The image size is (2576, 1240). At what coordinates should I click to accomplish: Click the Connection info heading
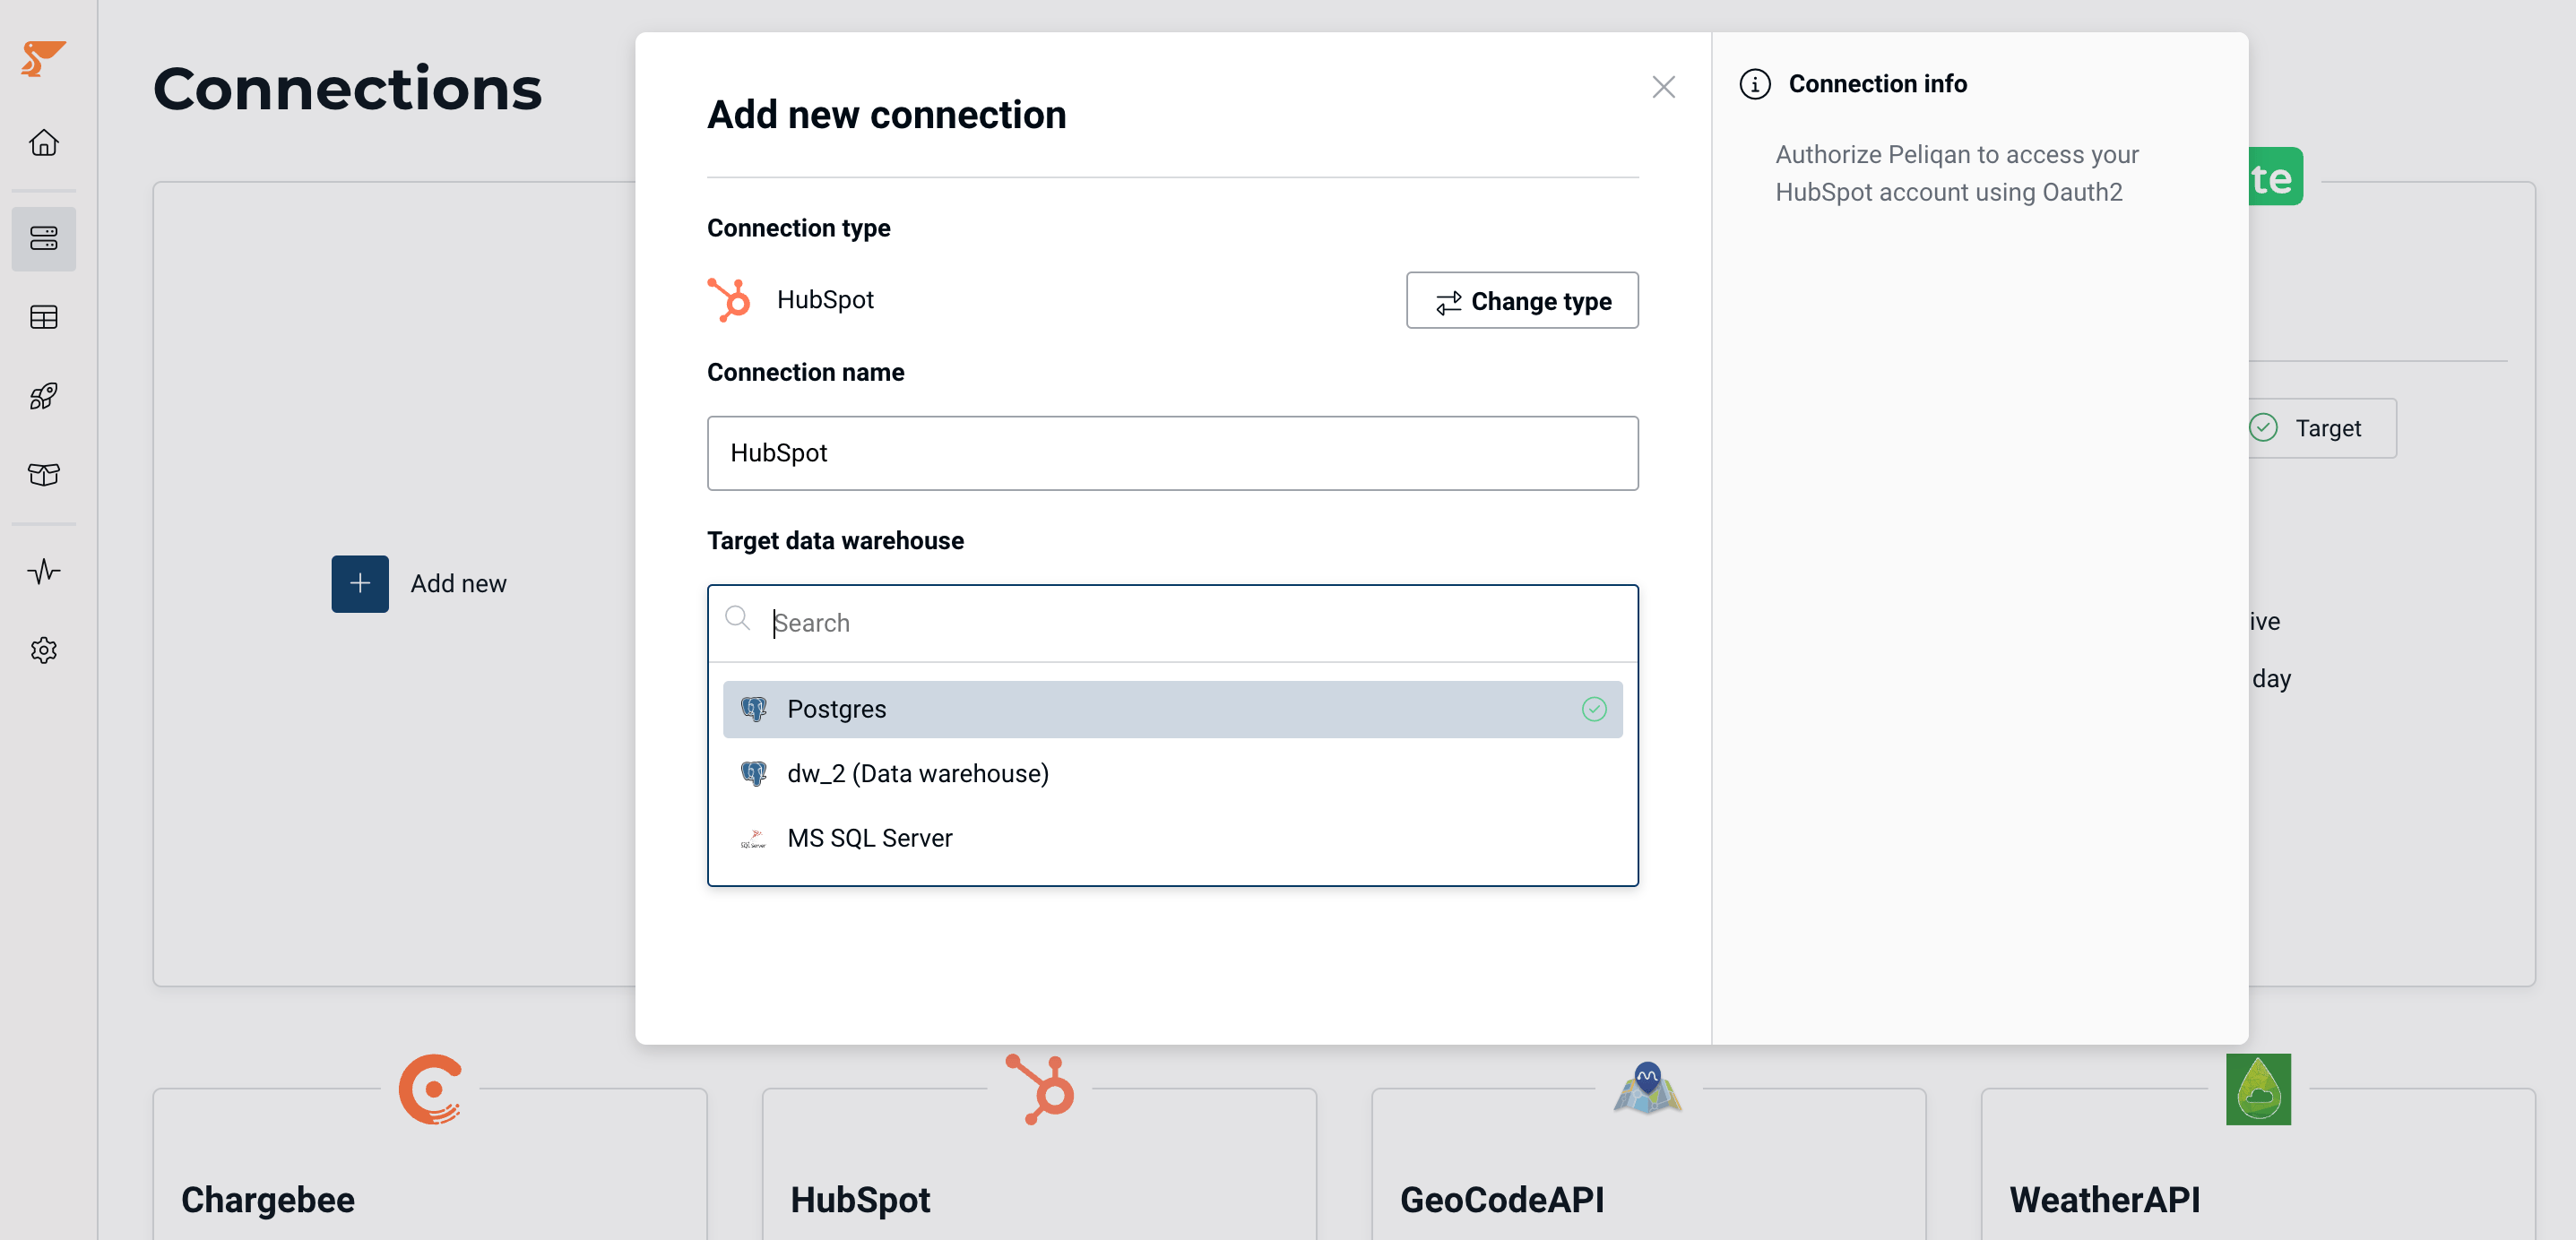coord(1877,84)
